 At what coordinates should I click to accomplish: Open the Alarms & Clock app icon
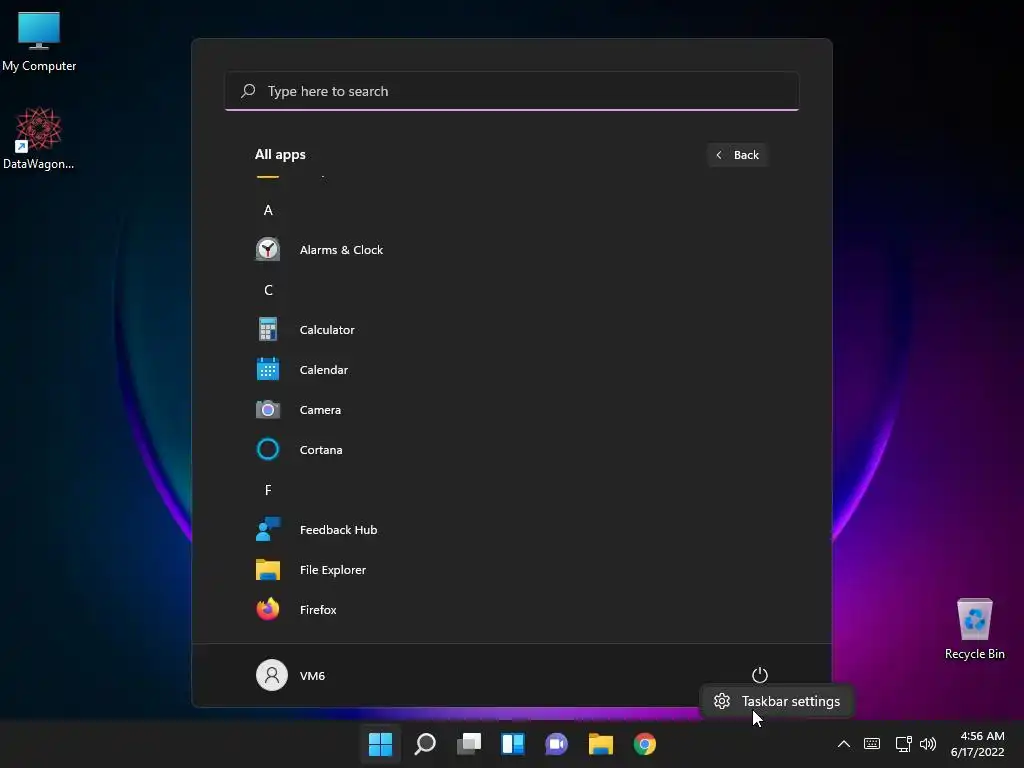pyautogui.click(x=268, y=249)
